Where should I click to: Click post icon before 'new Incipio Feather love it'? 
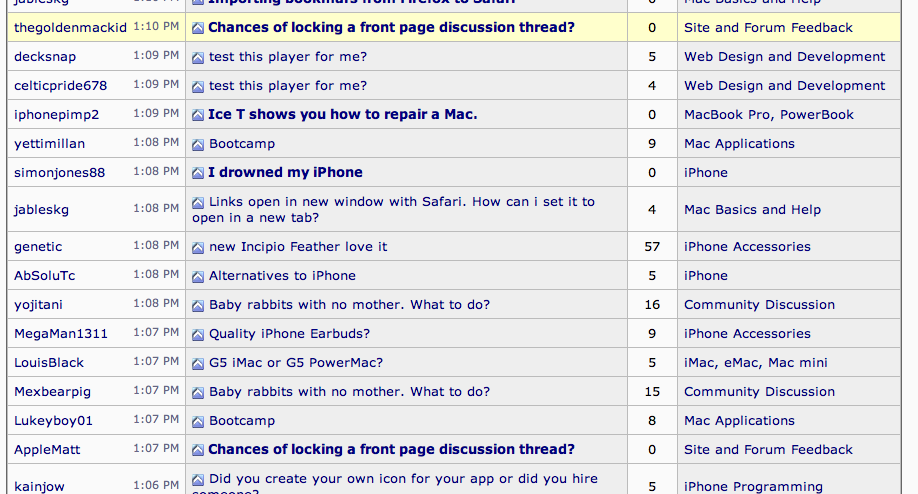click(198, 248)
